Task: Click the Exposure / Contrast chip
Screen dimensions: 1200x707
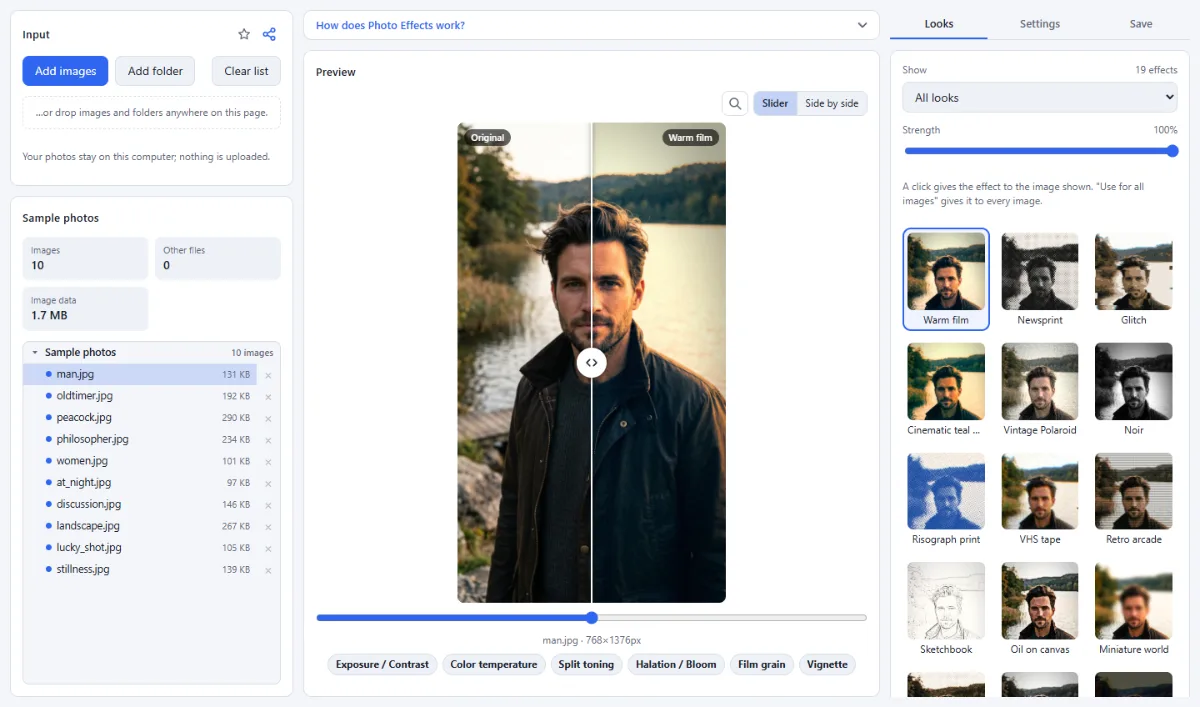Action: coord(382,664)
